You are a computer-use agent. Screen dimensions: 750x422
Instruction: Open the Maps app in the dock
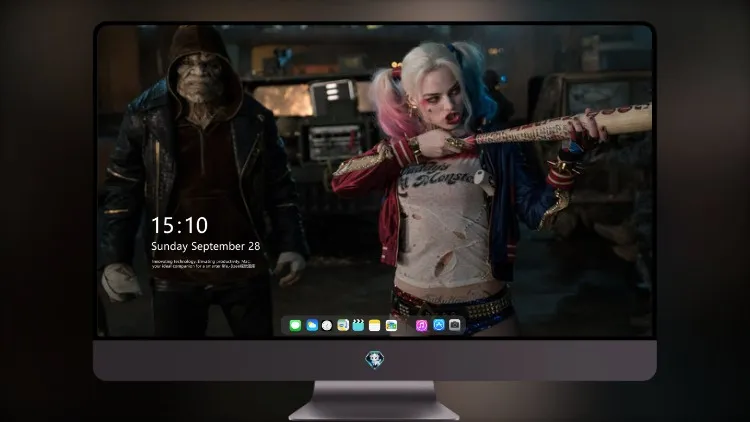tap(343, 326)
